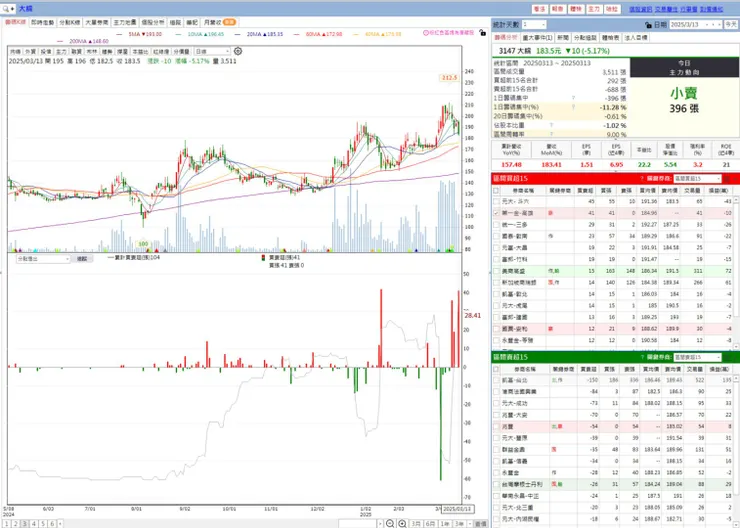Click the zoom in magnifier icon
This screenshot has width=740, height=528.
click(x=402, y=523)
